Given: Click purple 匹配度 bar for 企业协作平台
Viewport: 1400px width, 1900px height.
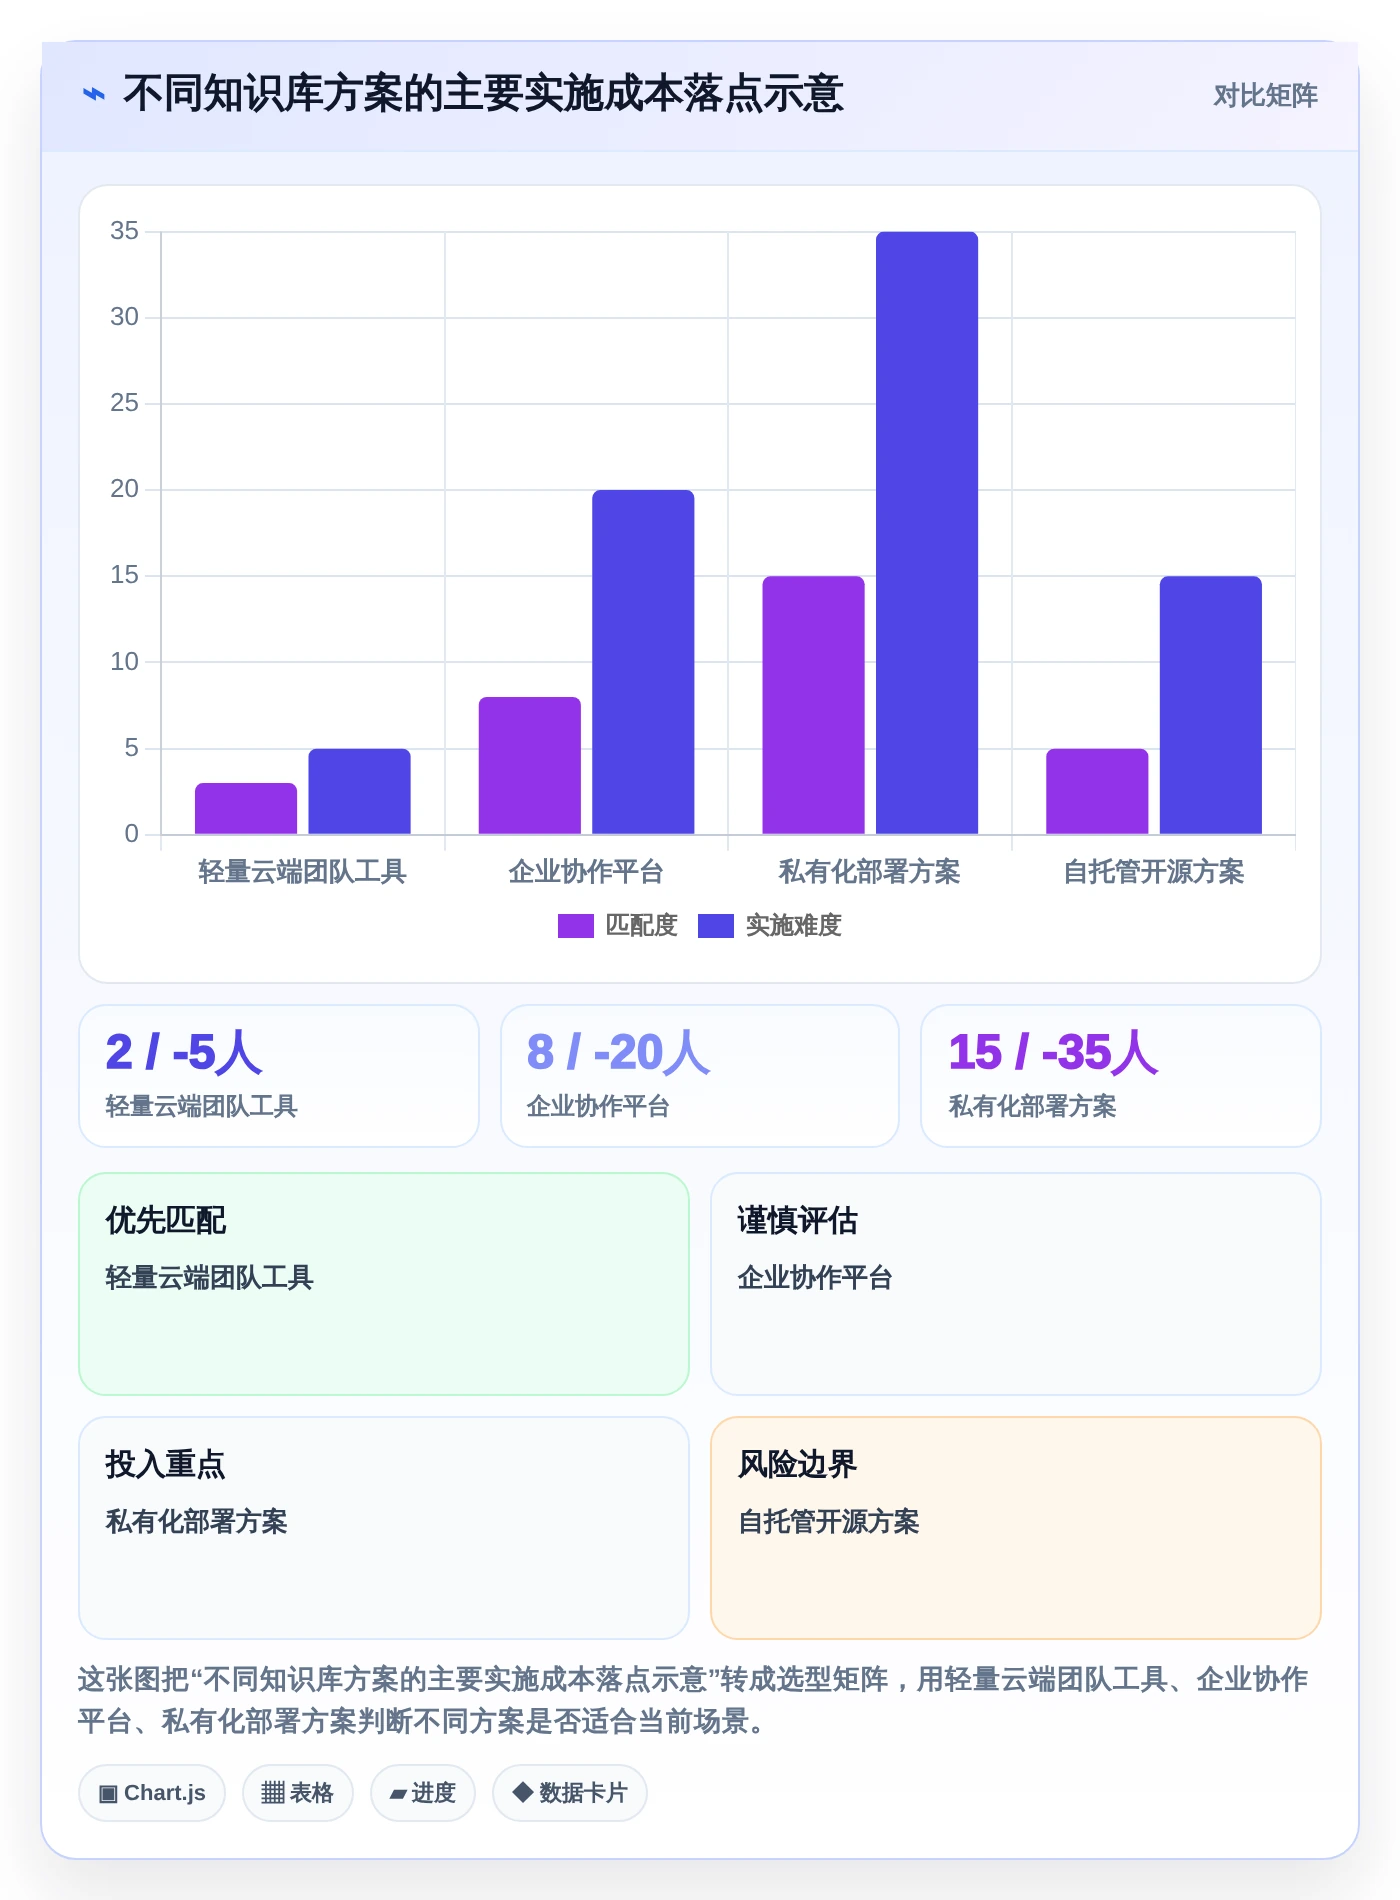Looking at the screenshot, I should (529, 765).
